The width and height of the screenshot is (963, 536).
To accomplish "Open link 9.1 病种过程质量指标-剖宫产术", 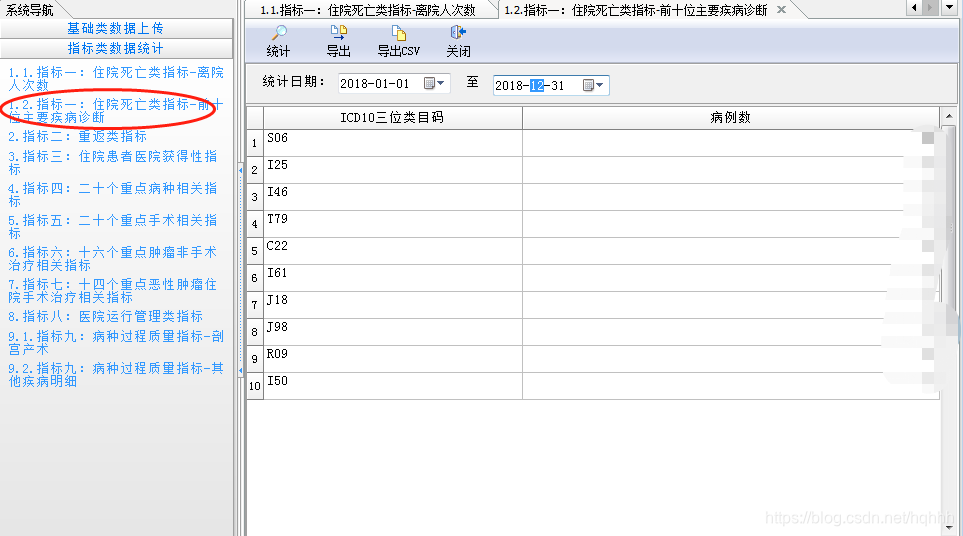I will 115,343.
